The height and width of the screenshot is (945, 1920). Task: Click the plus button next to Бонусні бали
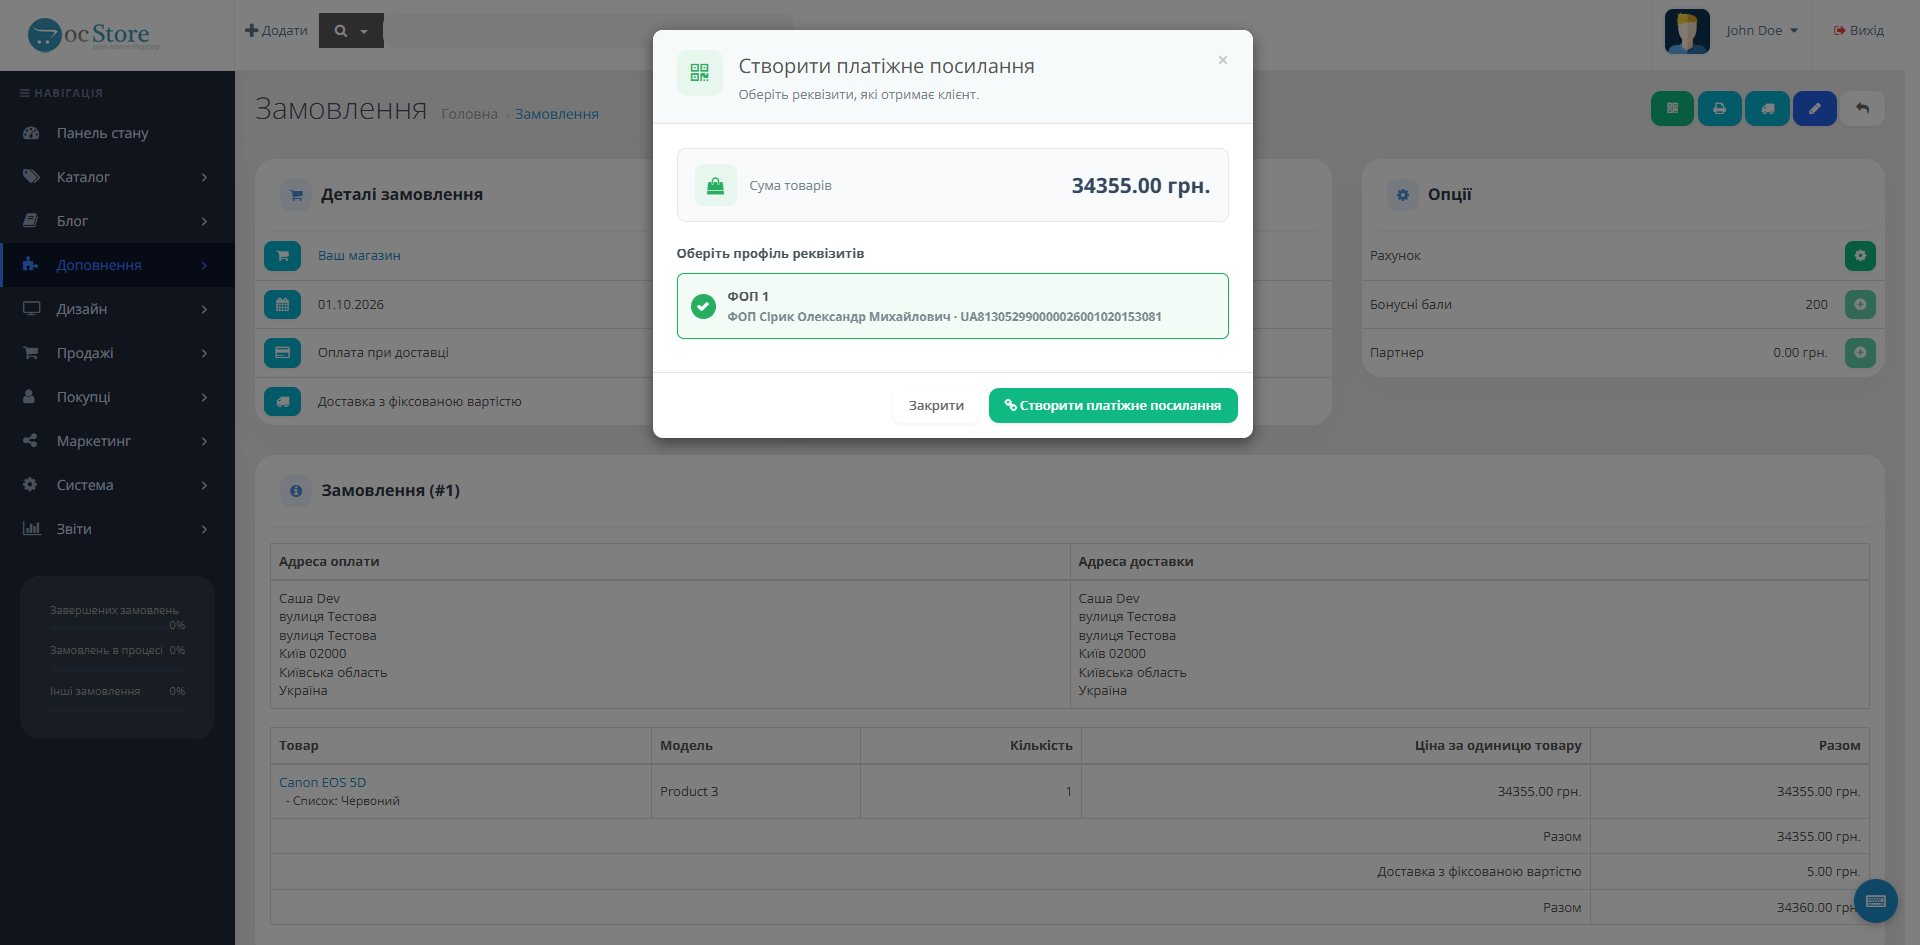1860,304
